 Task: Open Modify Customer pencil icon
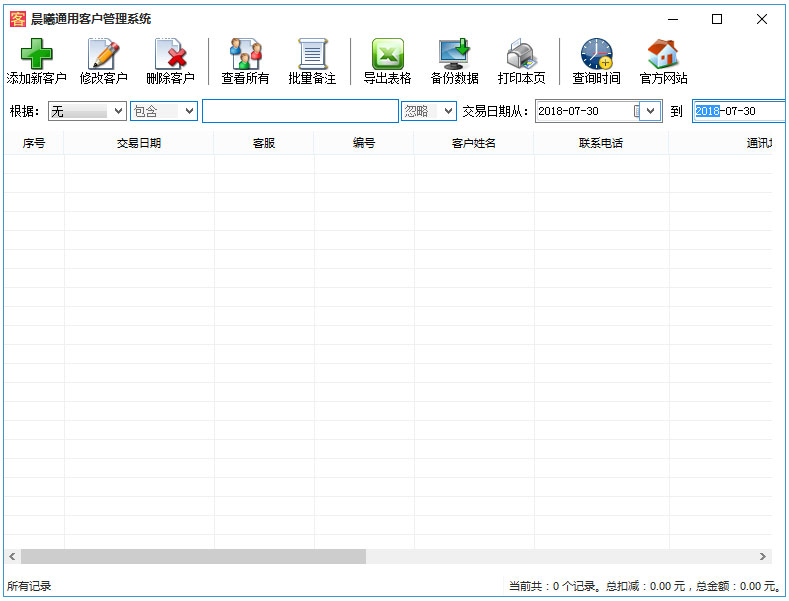pyautogui.click(x=103, y=61)
